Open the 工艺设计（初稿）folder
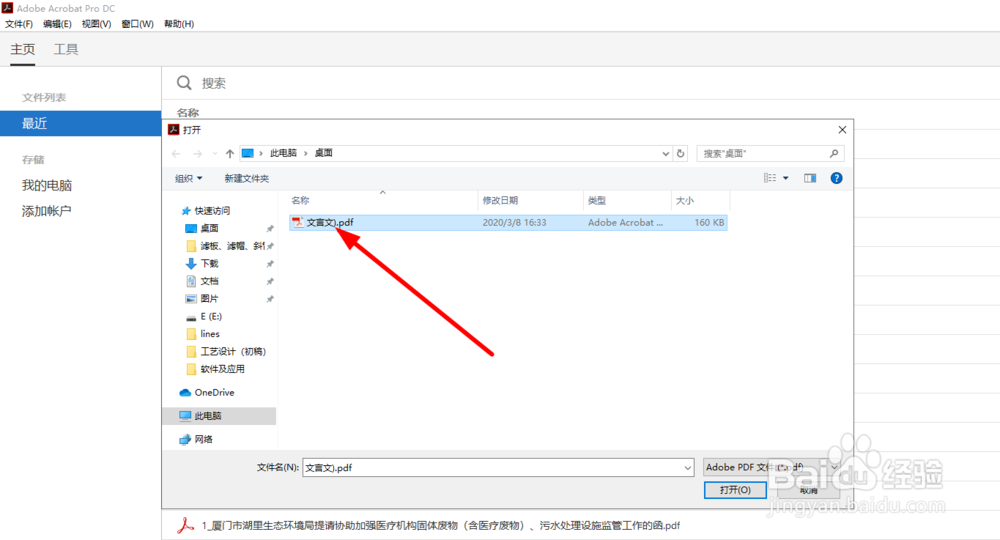Image resolution: width=1000 pixels, height=540 pixels. (233, 351)
